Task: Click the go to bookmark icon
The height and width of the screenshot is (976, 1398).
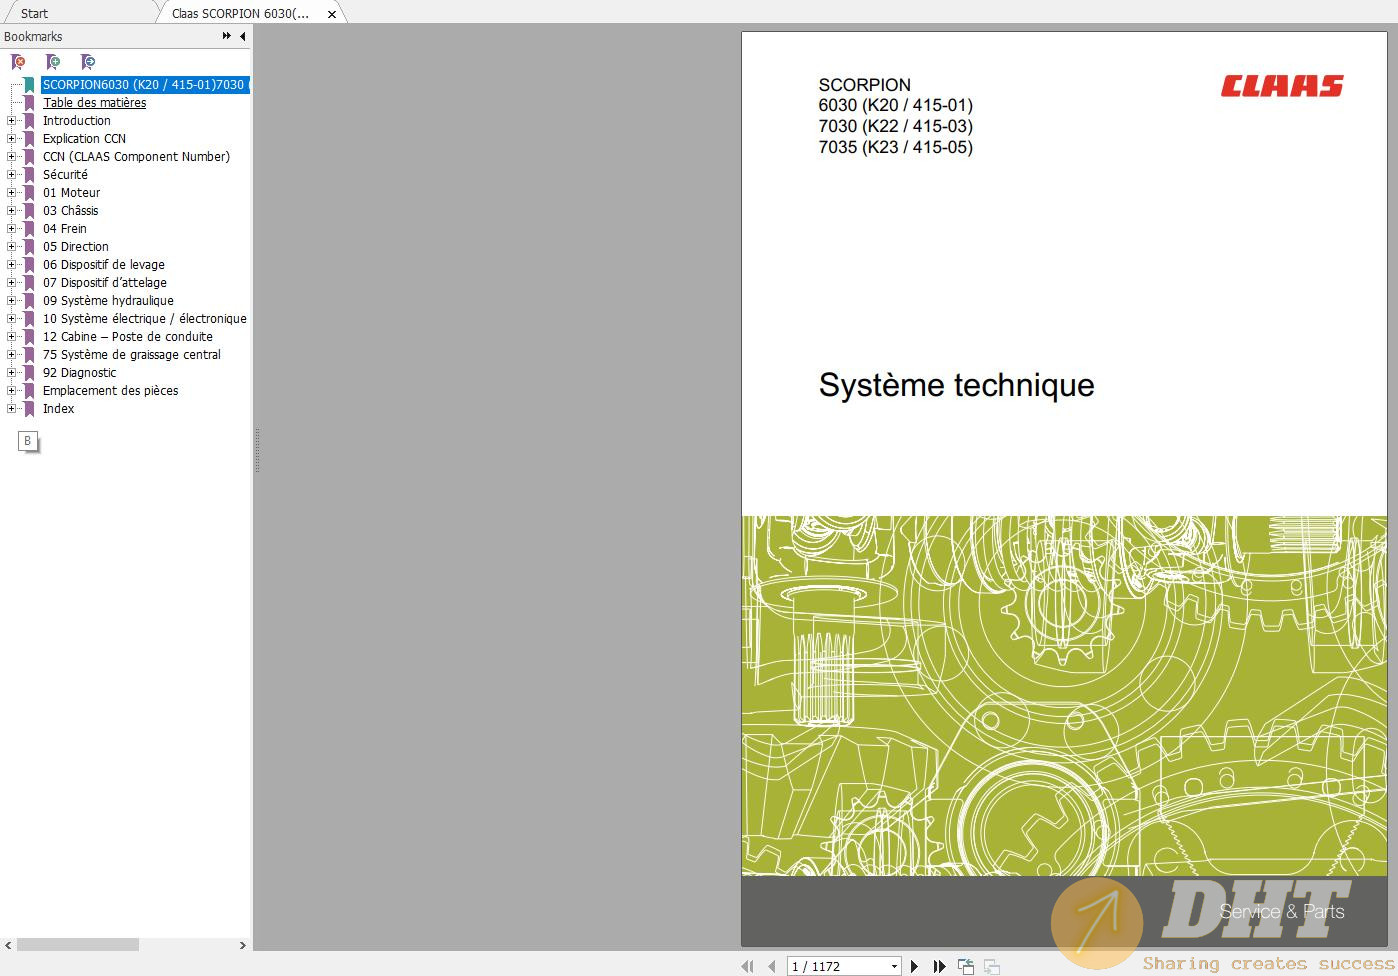Action: [x=88, y=62]
